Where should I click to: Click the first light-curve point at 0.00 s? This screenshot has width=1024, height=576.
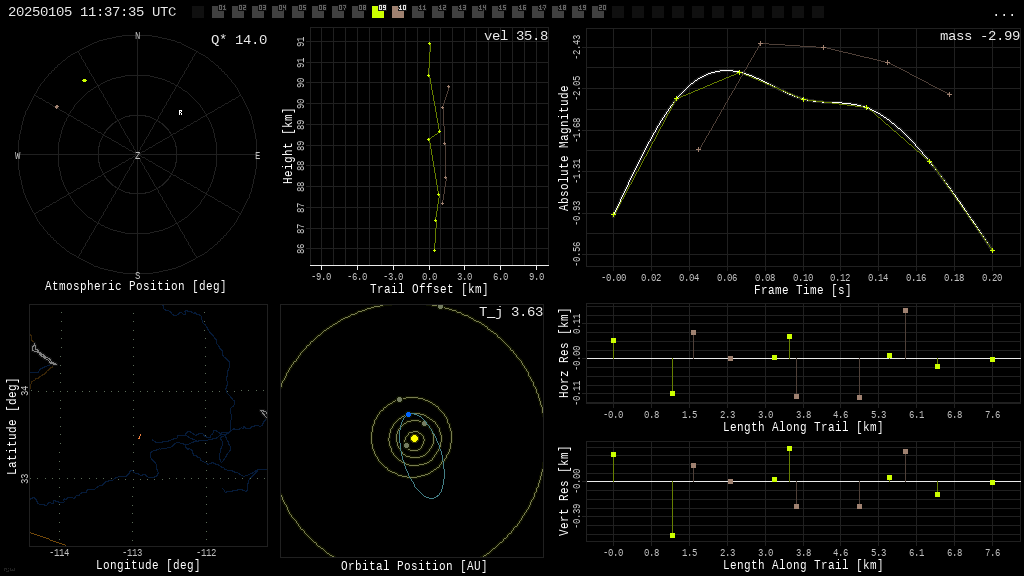[x=613, y=214]
